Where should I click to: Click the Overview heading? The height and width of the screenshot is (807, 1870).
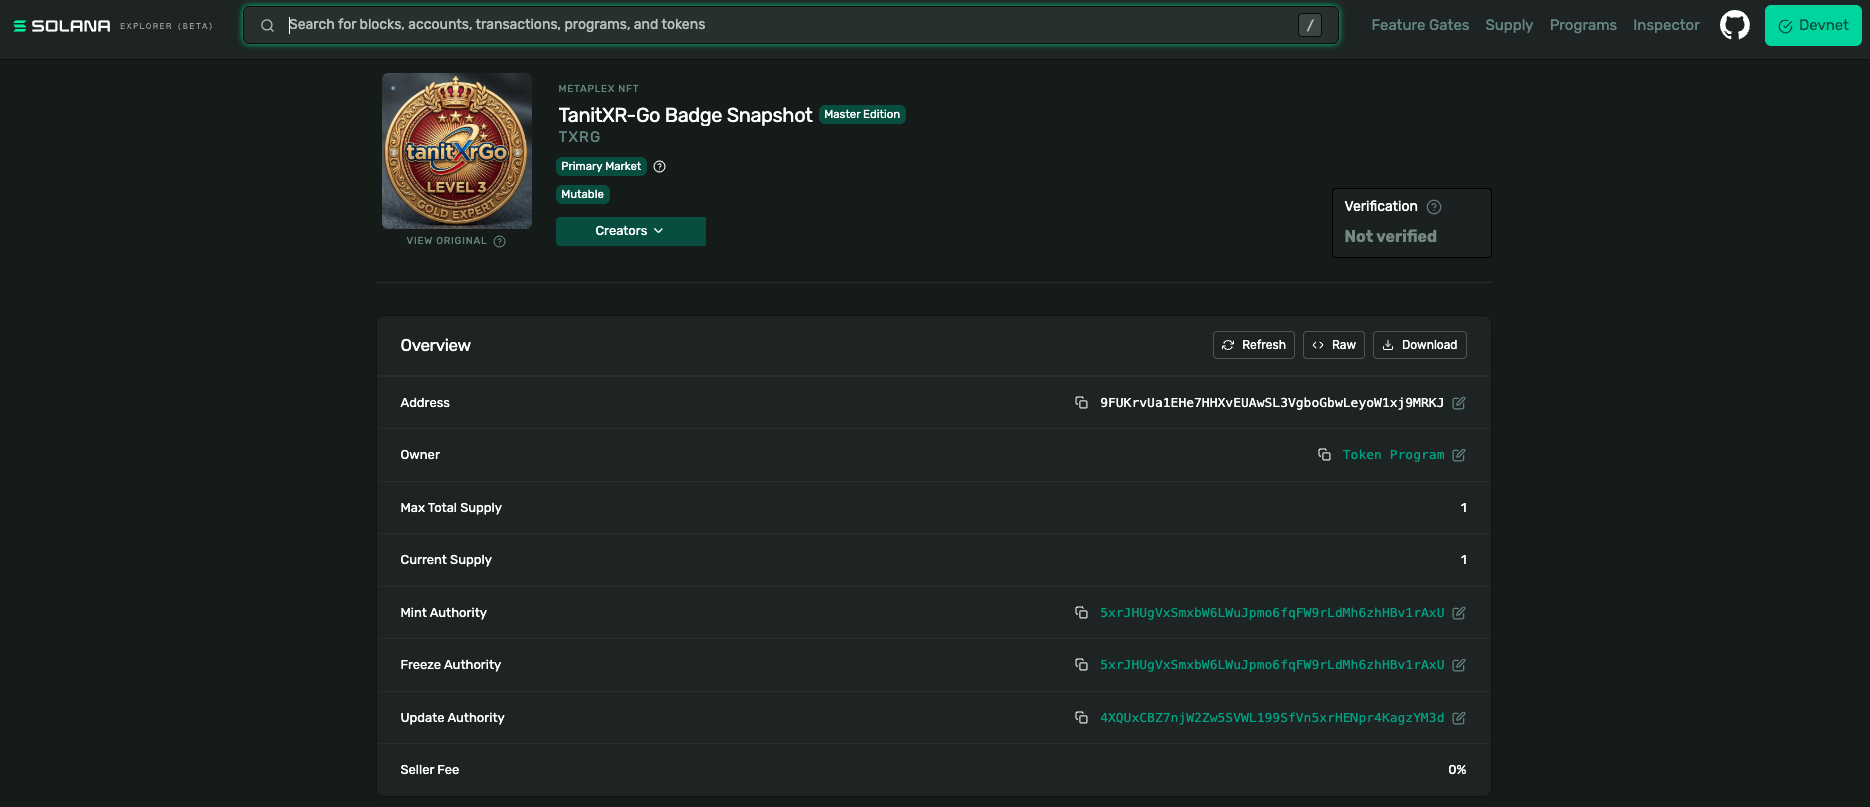(x=435, y=345)
